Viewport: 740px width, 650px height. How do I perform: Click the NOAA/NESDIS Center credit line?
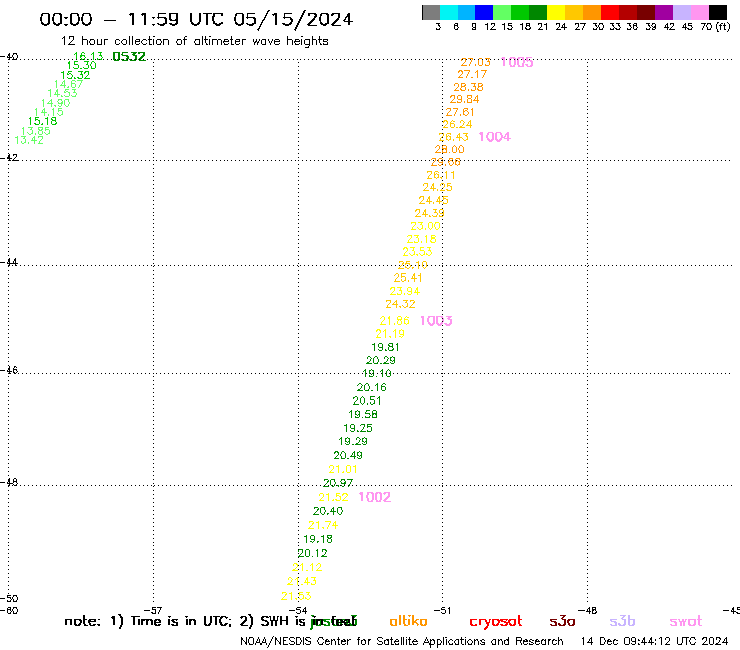[402, 641]
